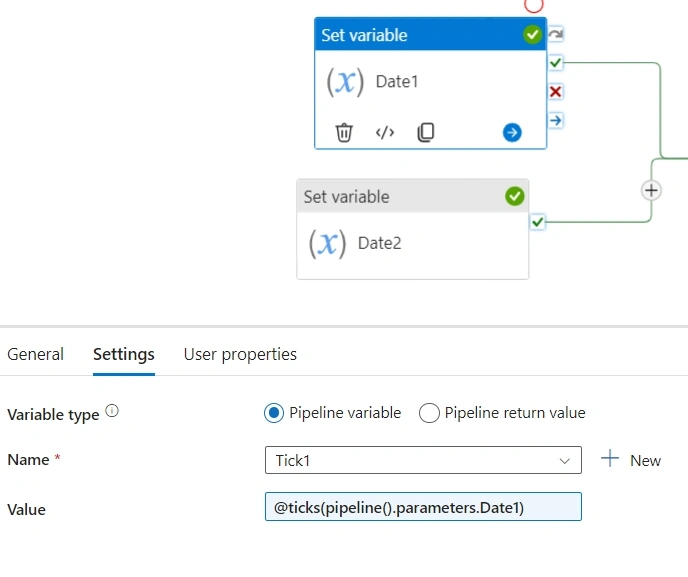Click the green check success connector on Date1

555,63
